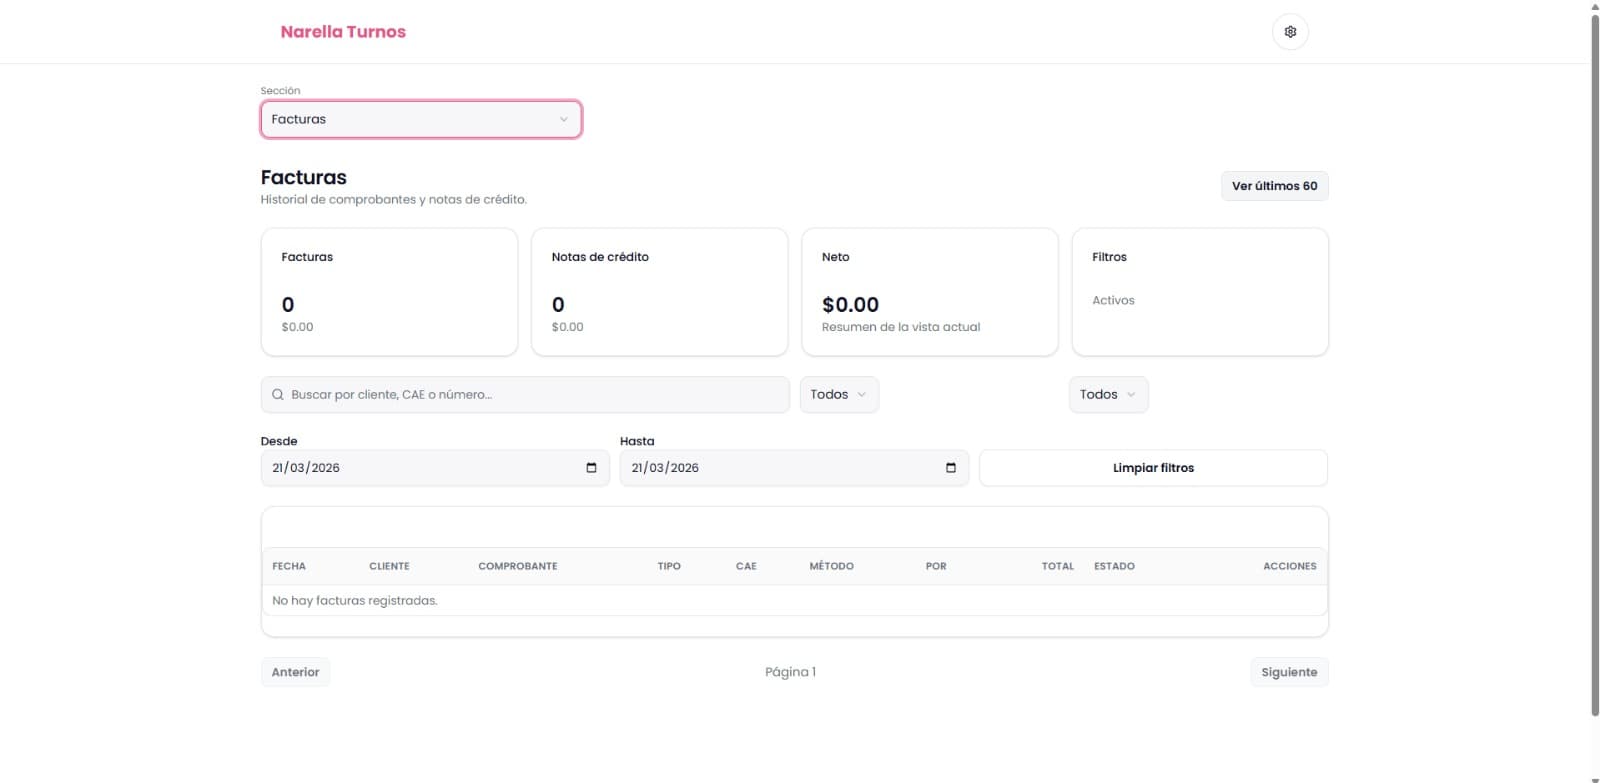The height and width of the screenshot is (783, 1600).
Task: Open the Desde calendar picker icon
Action: click(591, 468)
